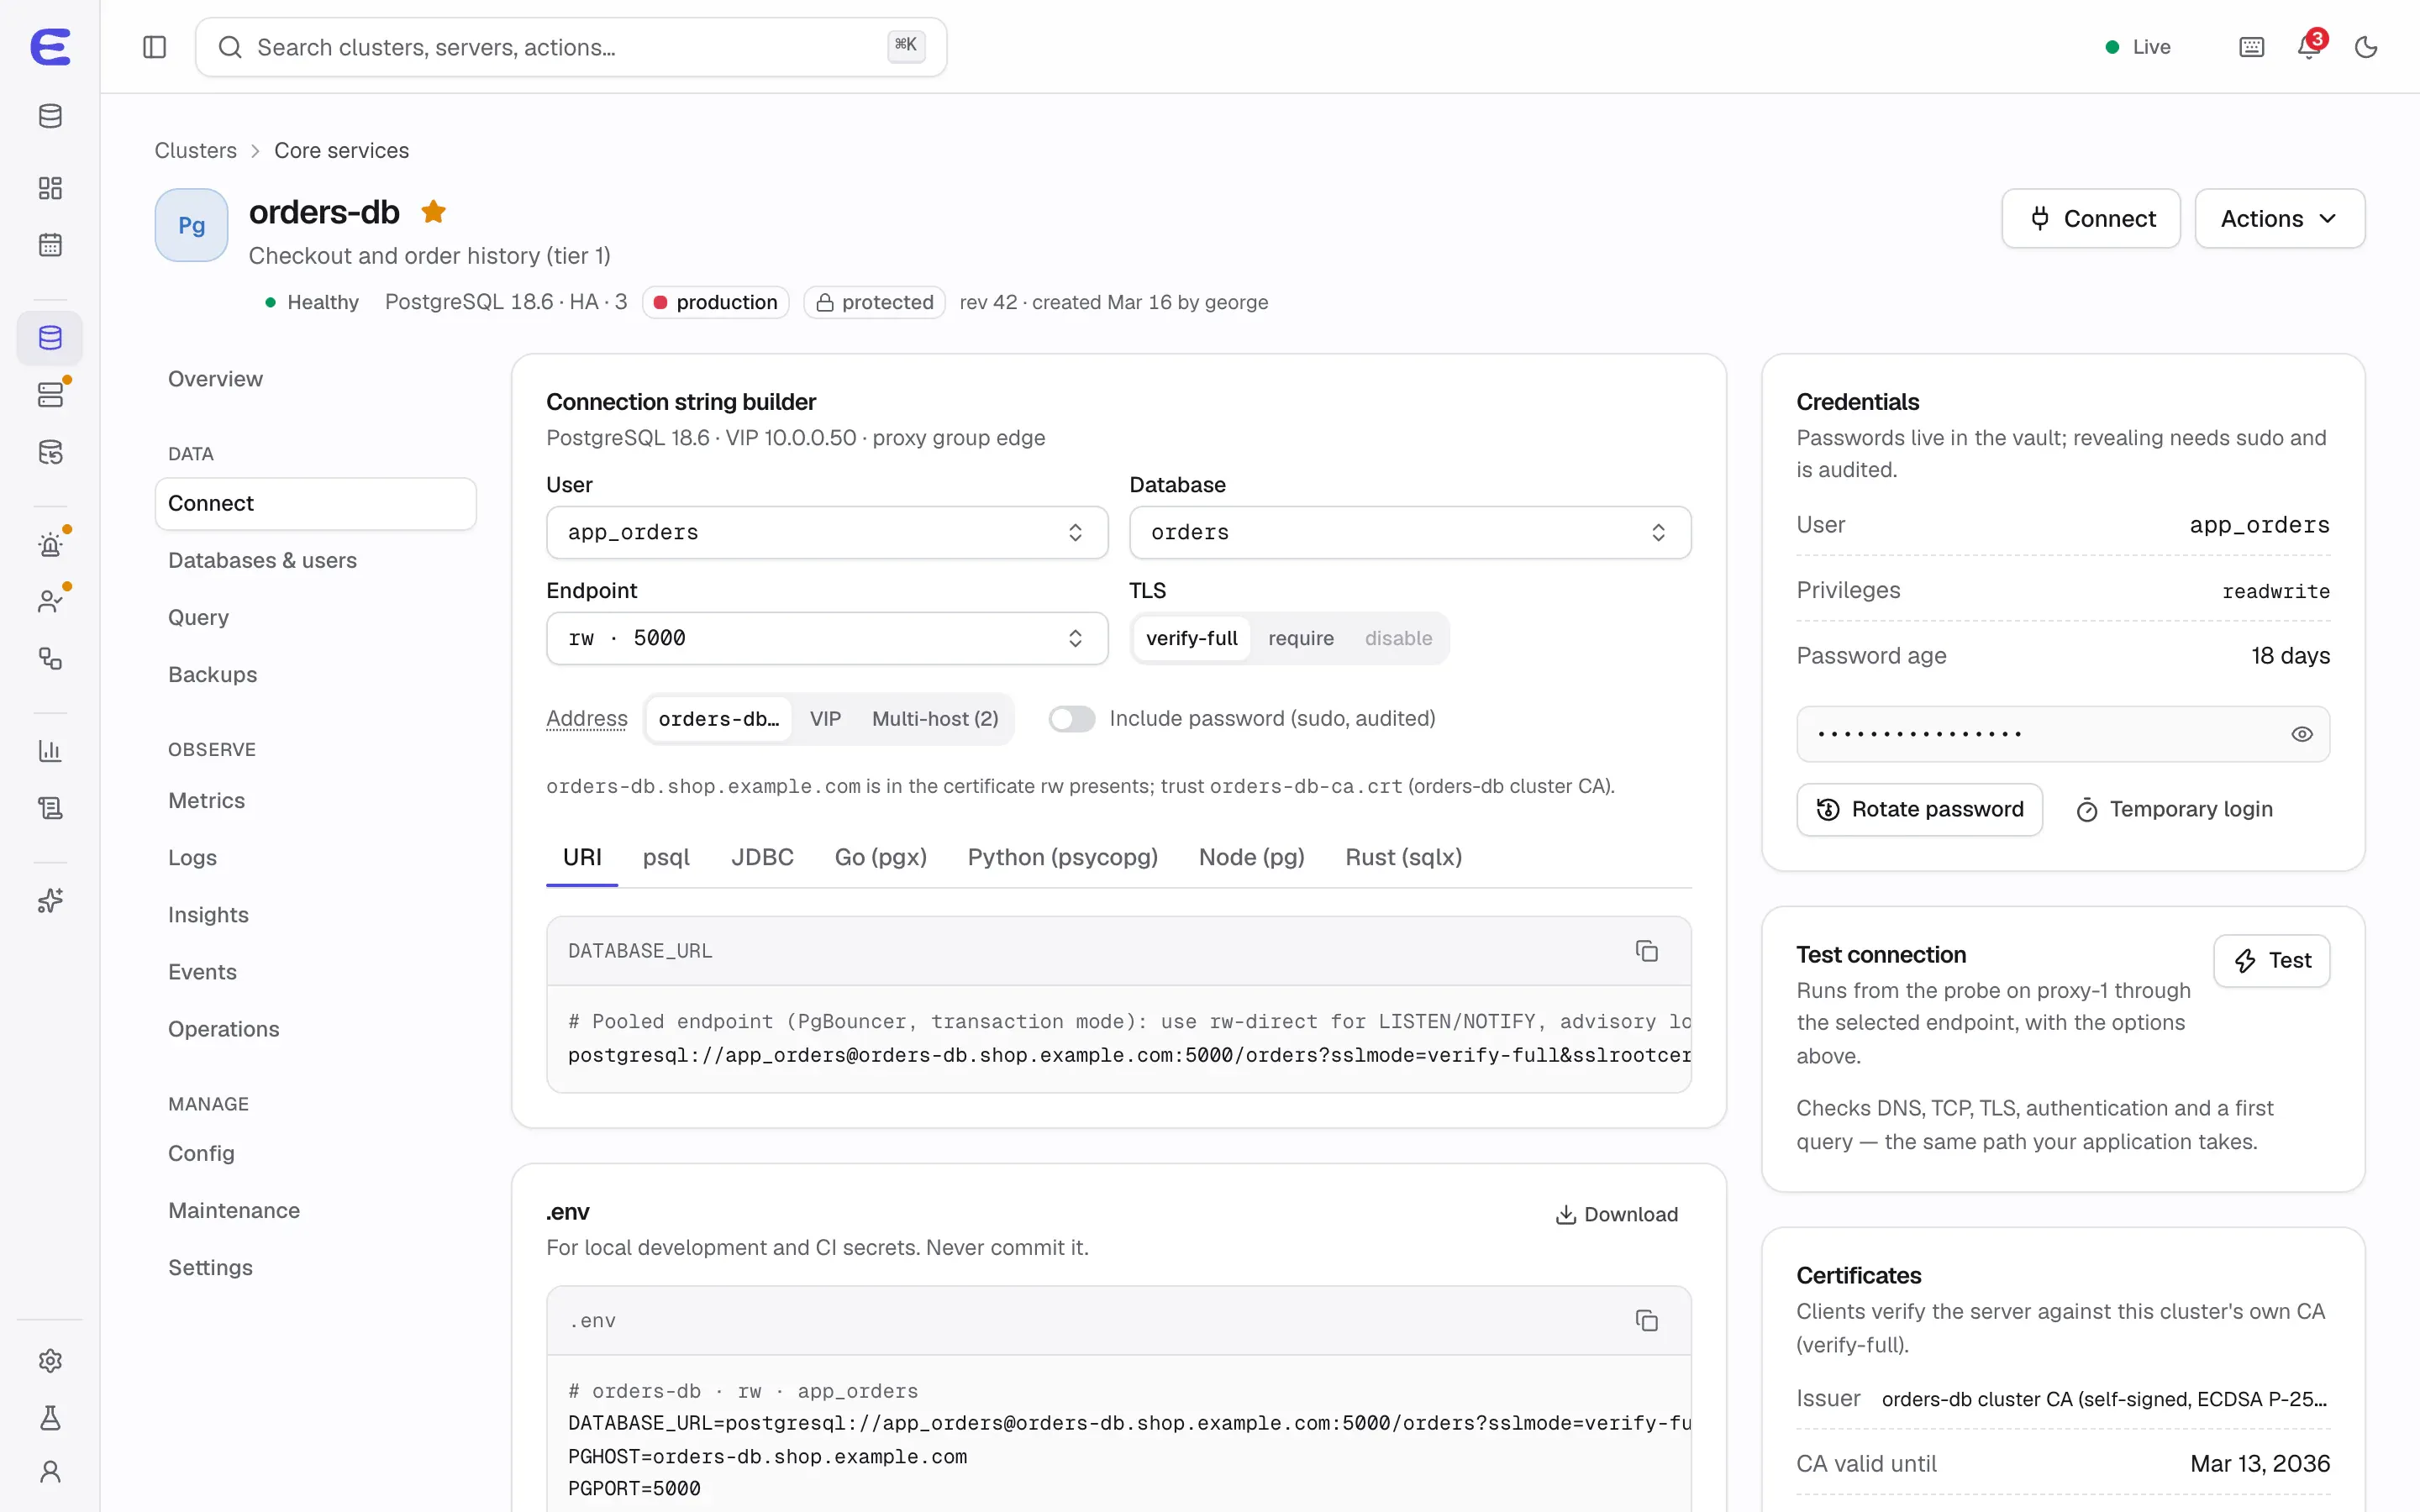Click Rotate password button
Viewport: 2420px width, 1512px height.
coord(1919,809)
